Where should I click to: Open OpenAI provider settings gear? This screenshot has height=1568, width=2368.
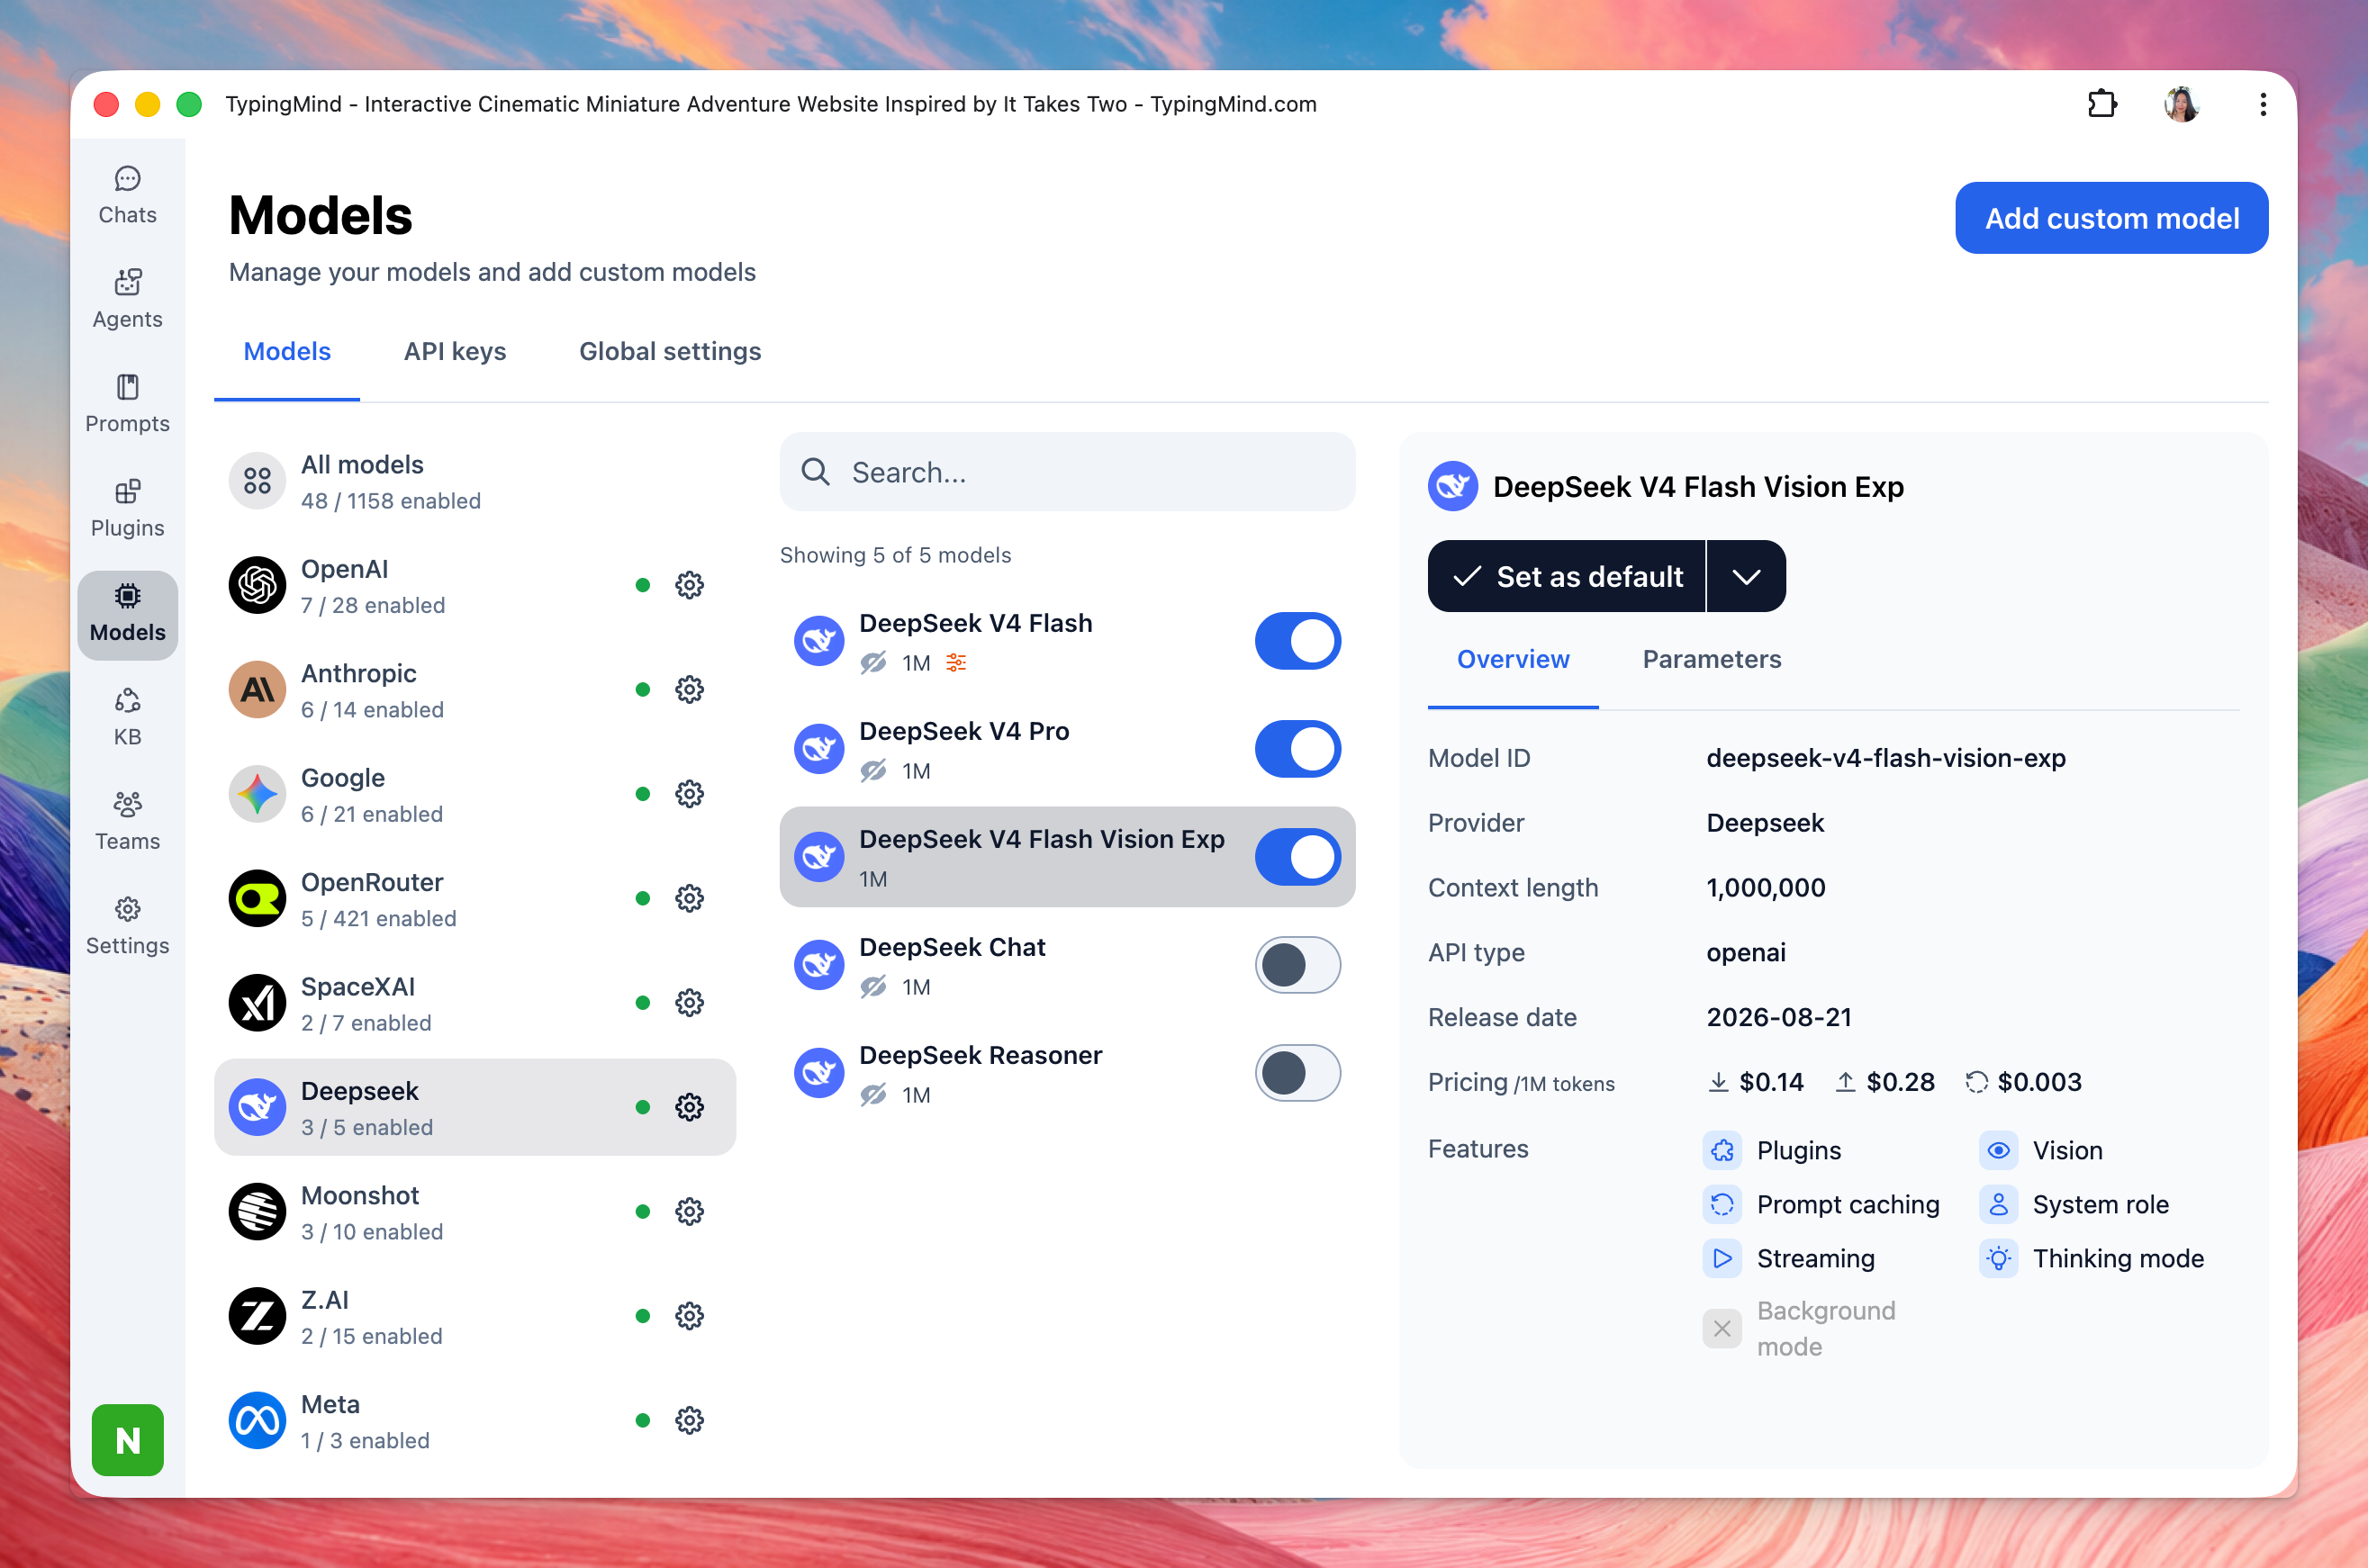coord(689,585)
